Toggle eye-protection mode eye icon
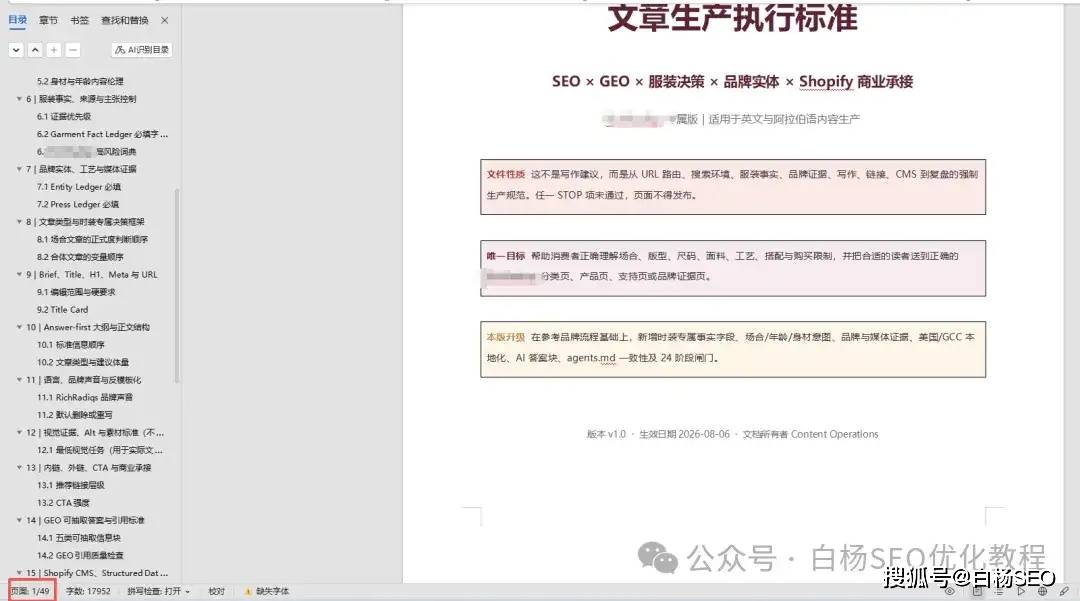Image resolution: width=1080 pixels, height=601 pixels. click(x=950, y=591)
